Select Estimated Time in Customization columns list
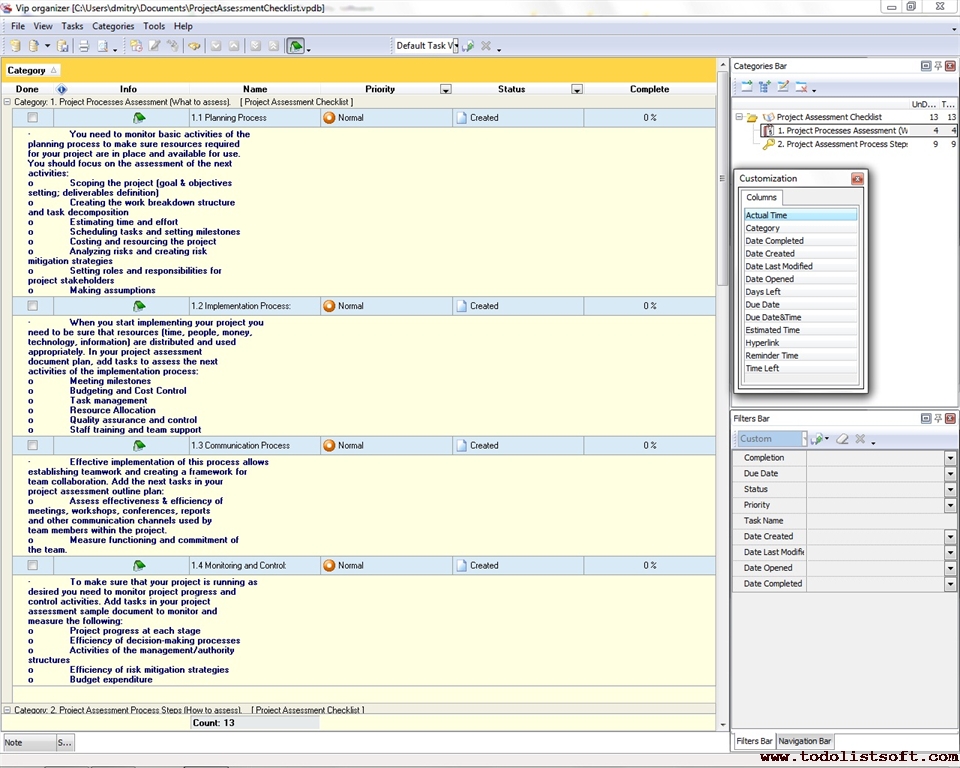The width and height of the screenshot is (960, 768). (x=772, y=330)
